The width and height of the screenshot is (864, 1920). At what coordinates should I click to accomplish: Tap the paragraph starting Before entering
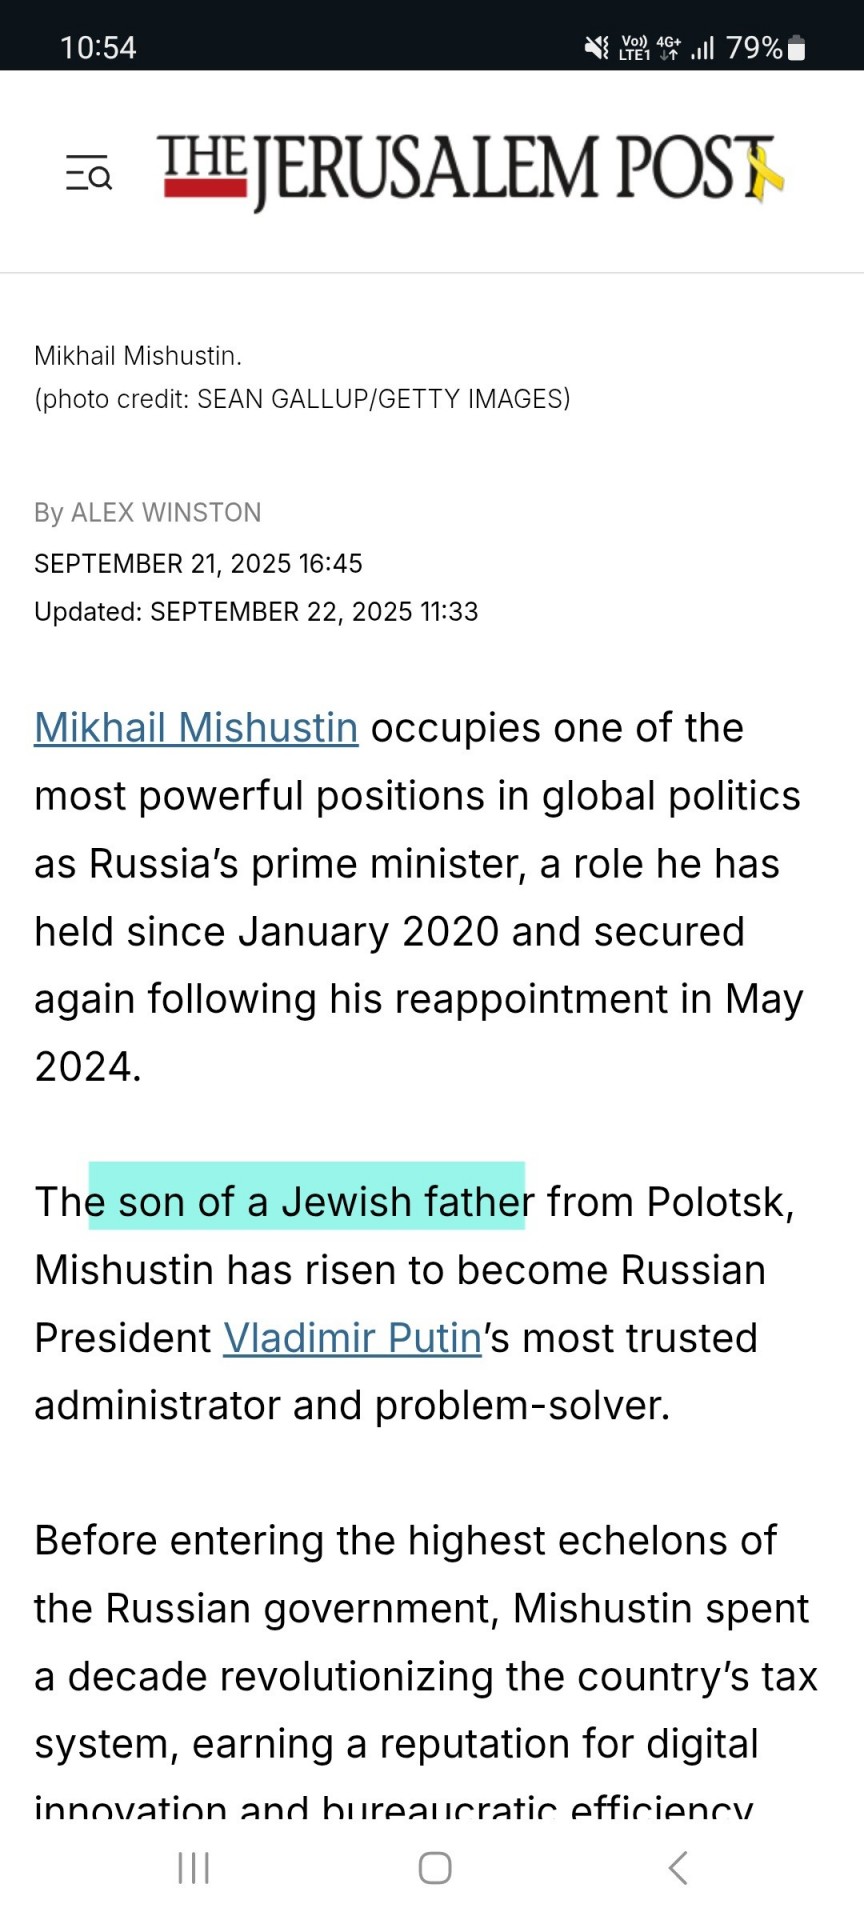click(x=426, y=1675)
